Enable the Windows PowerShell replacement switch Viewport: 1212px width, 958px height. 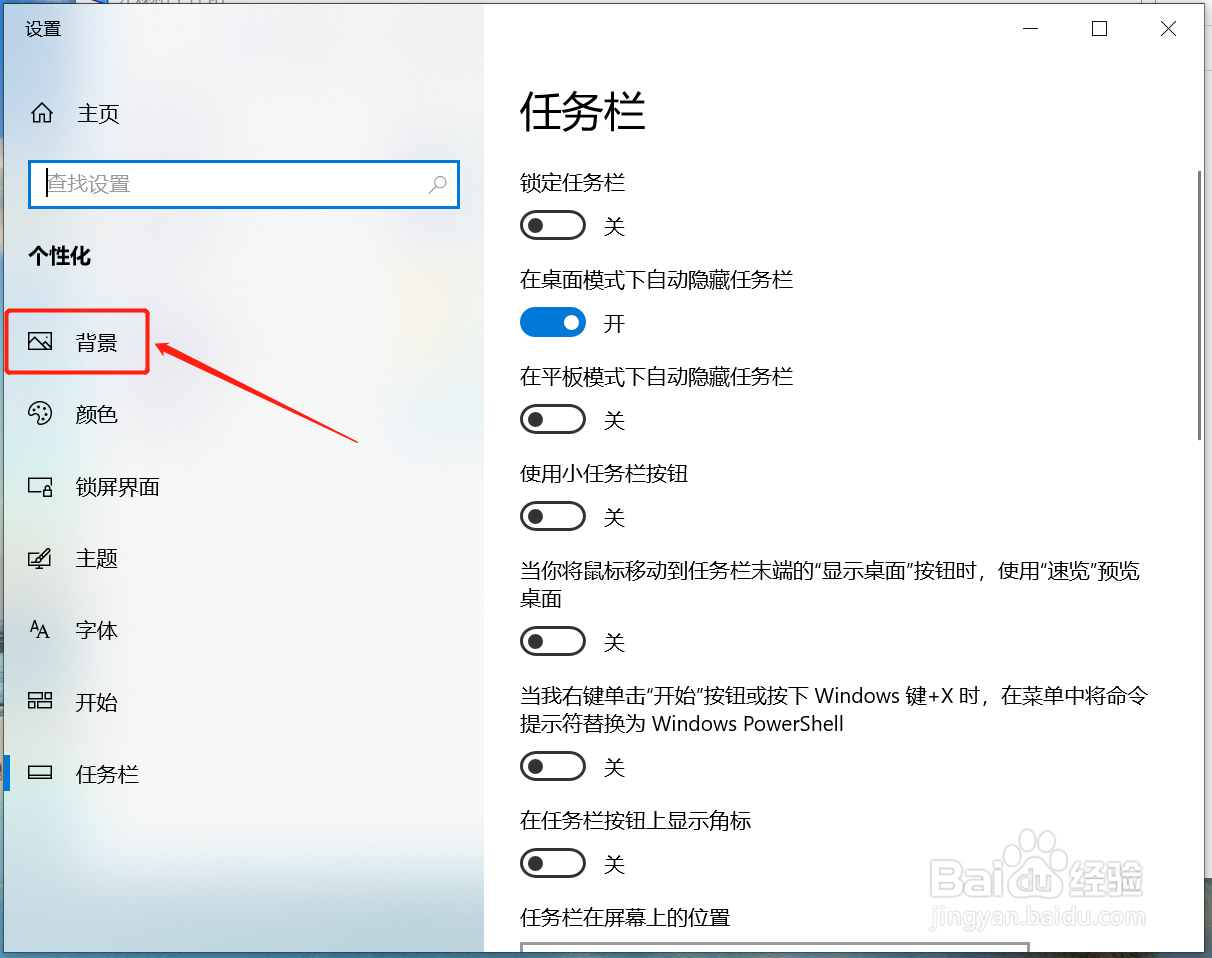click(552, 767)
